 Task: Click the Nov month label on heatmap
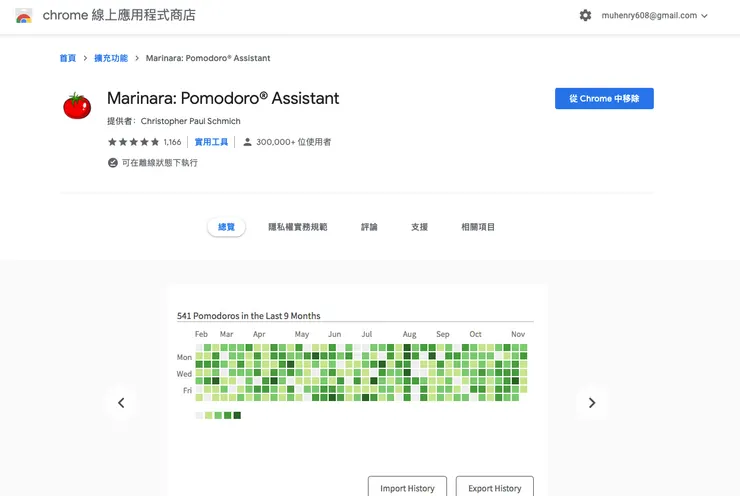pyautogui.click(x=518, y=334)
